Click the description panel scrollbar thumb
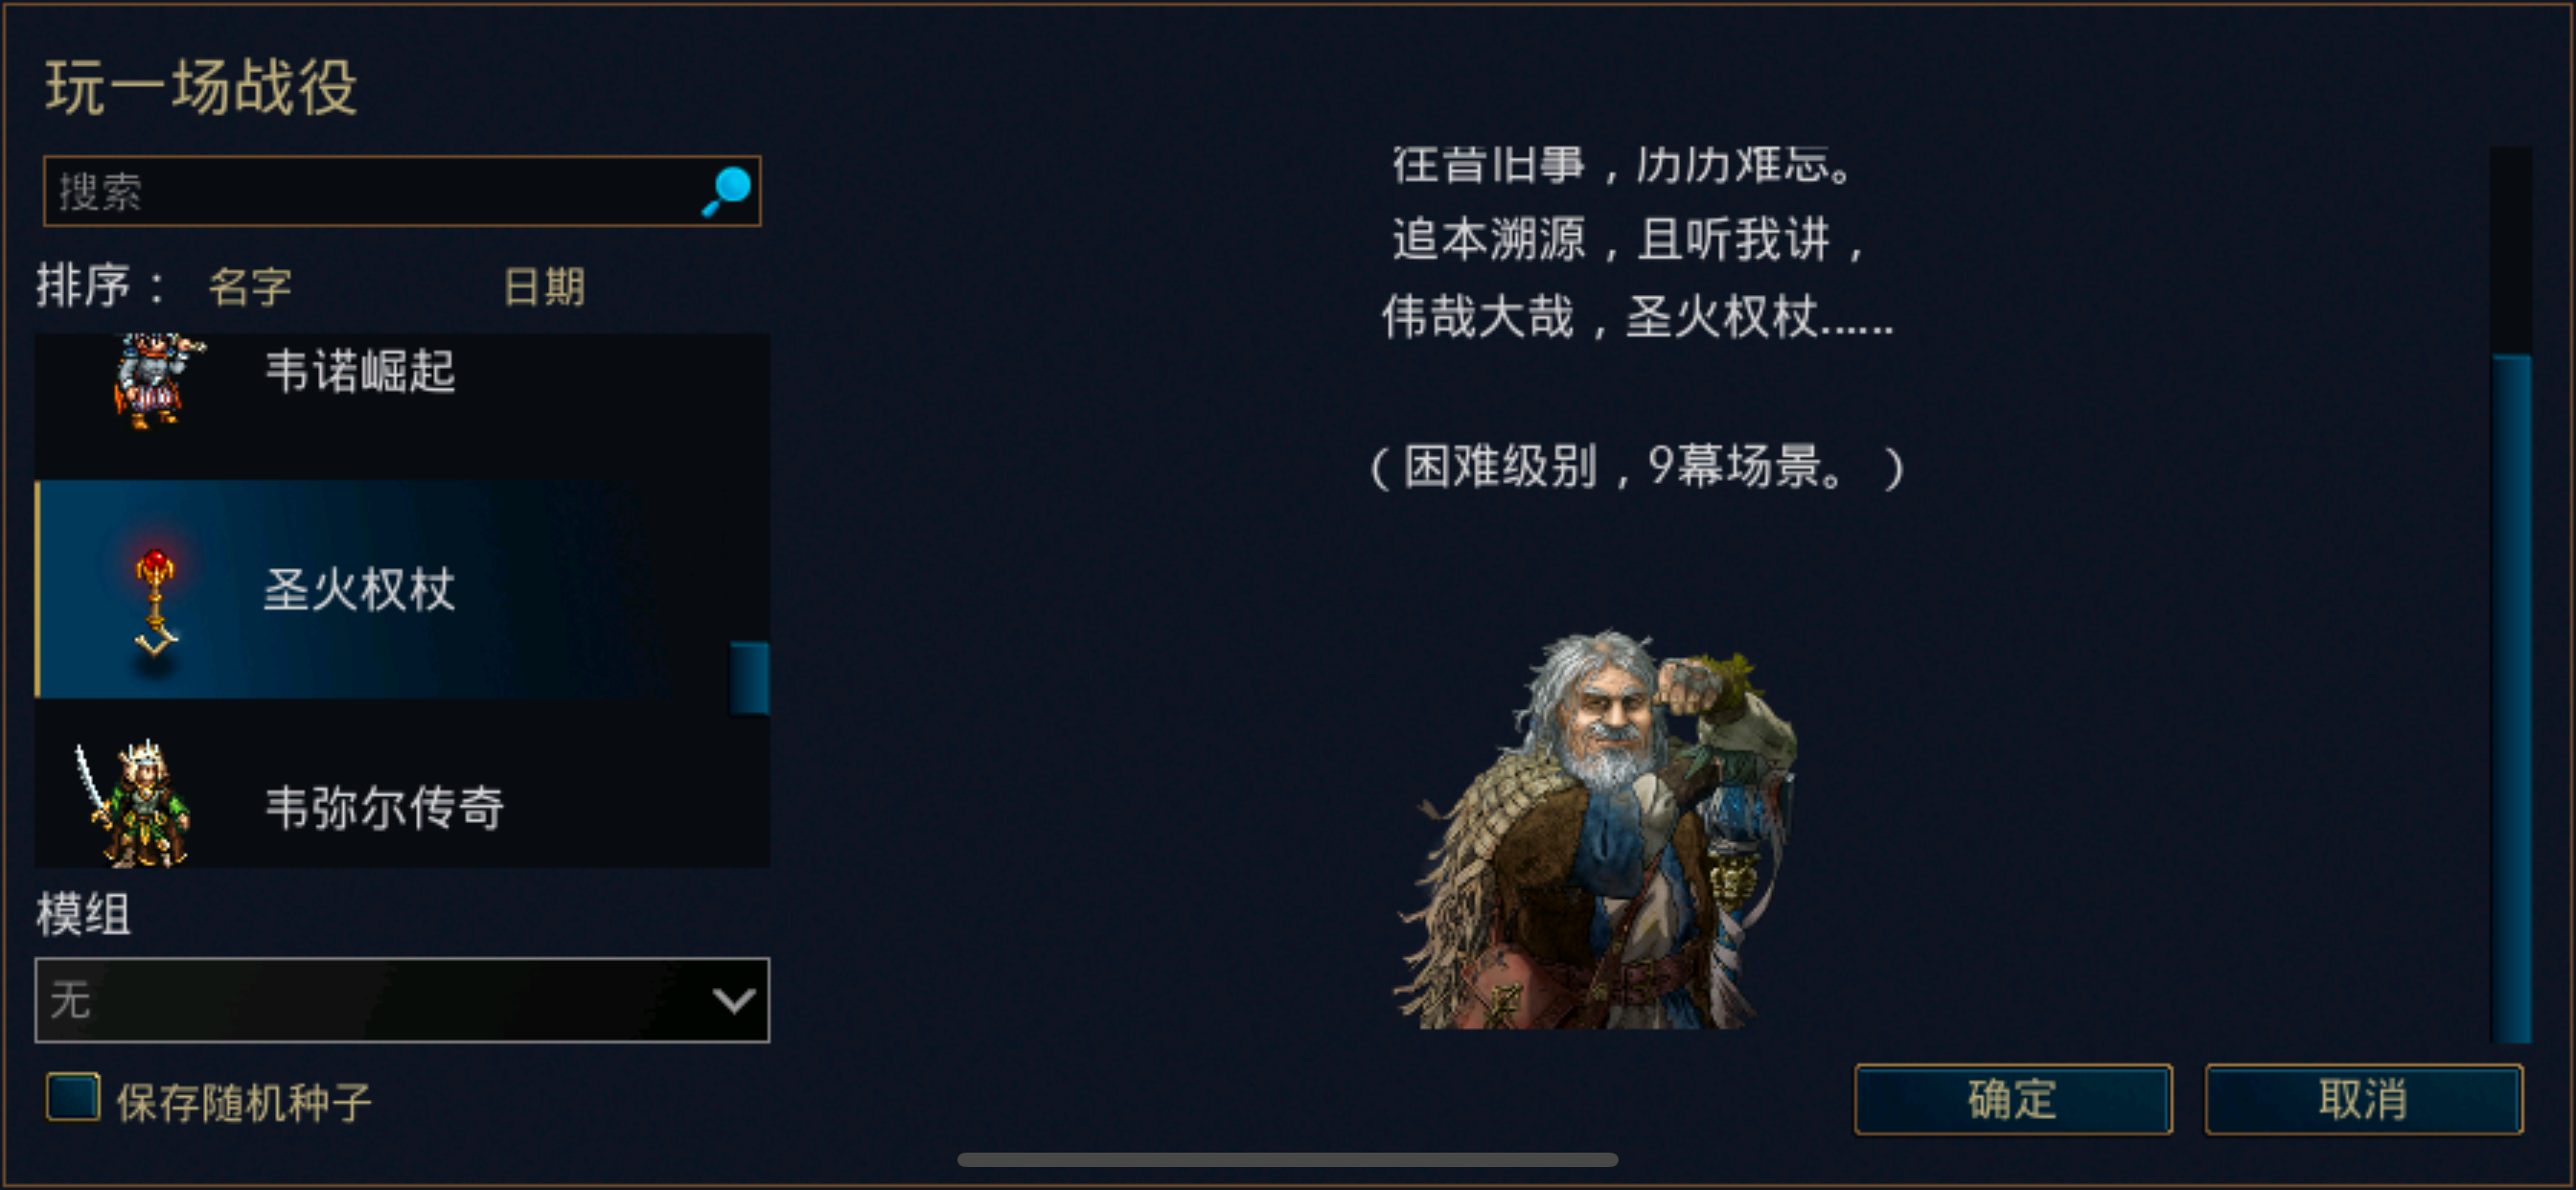 2511,698
